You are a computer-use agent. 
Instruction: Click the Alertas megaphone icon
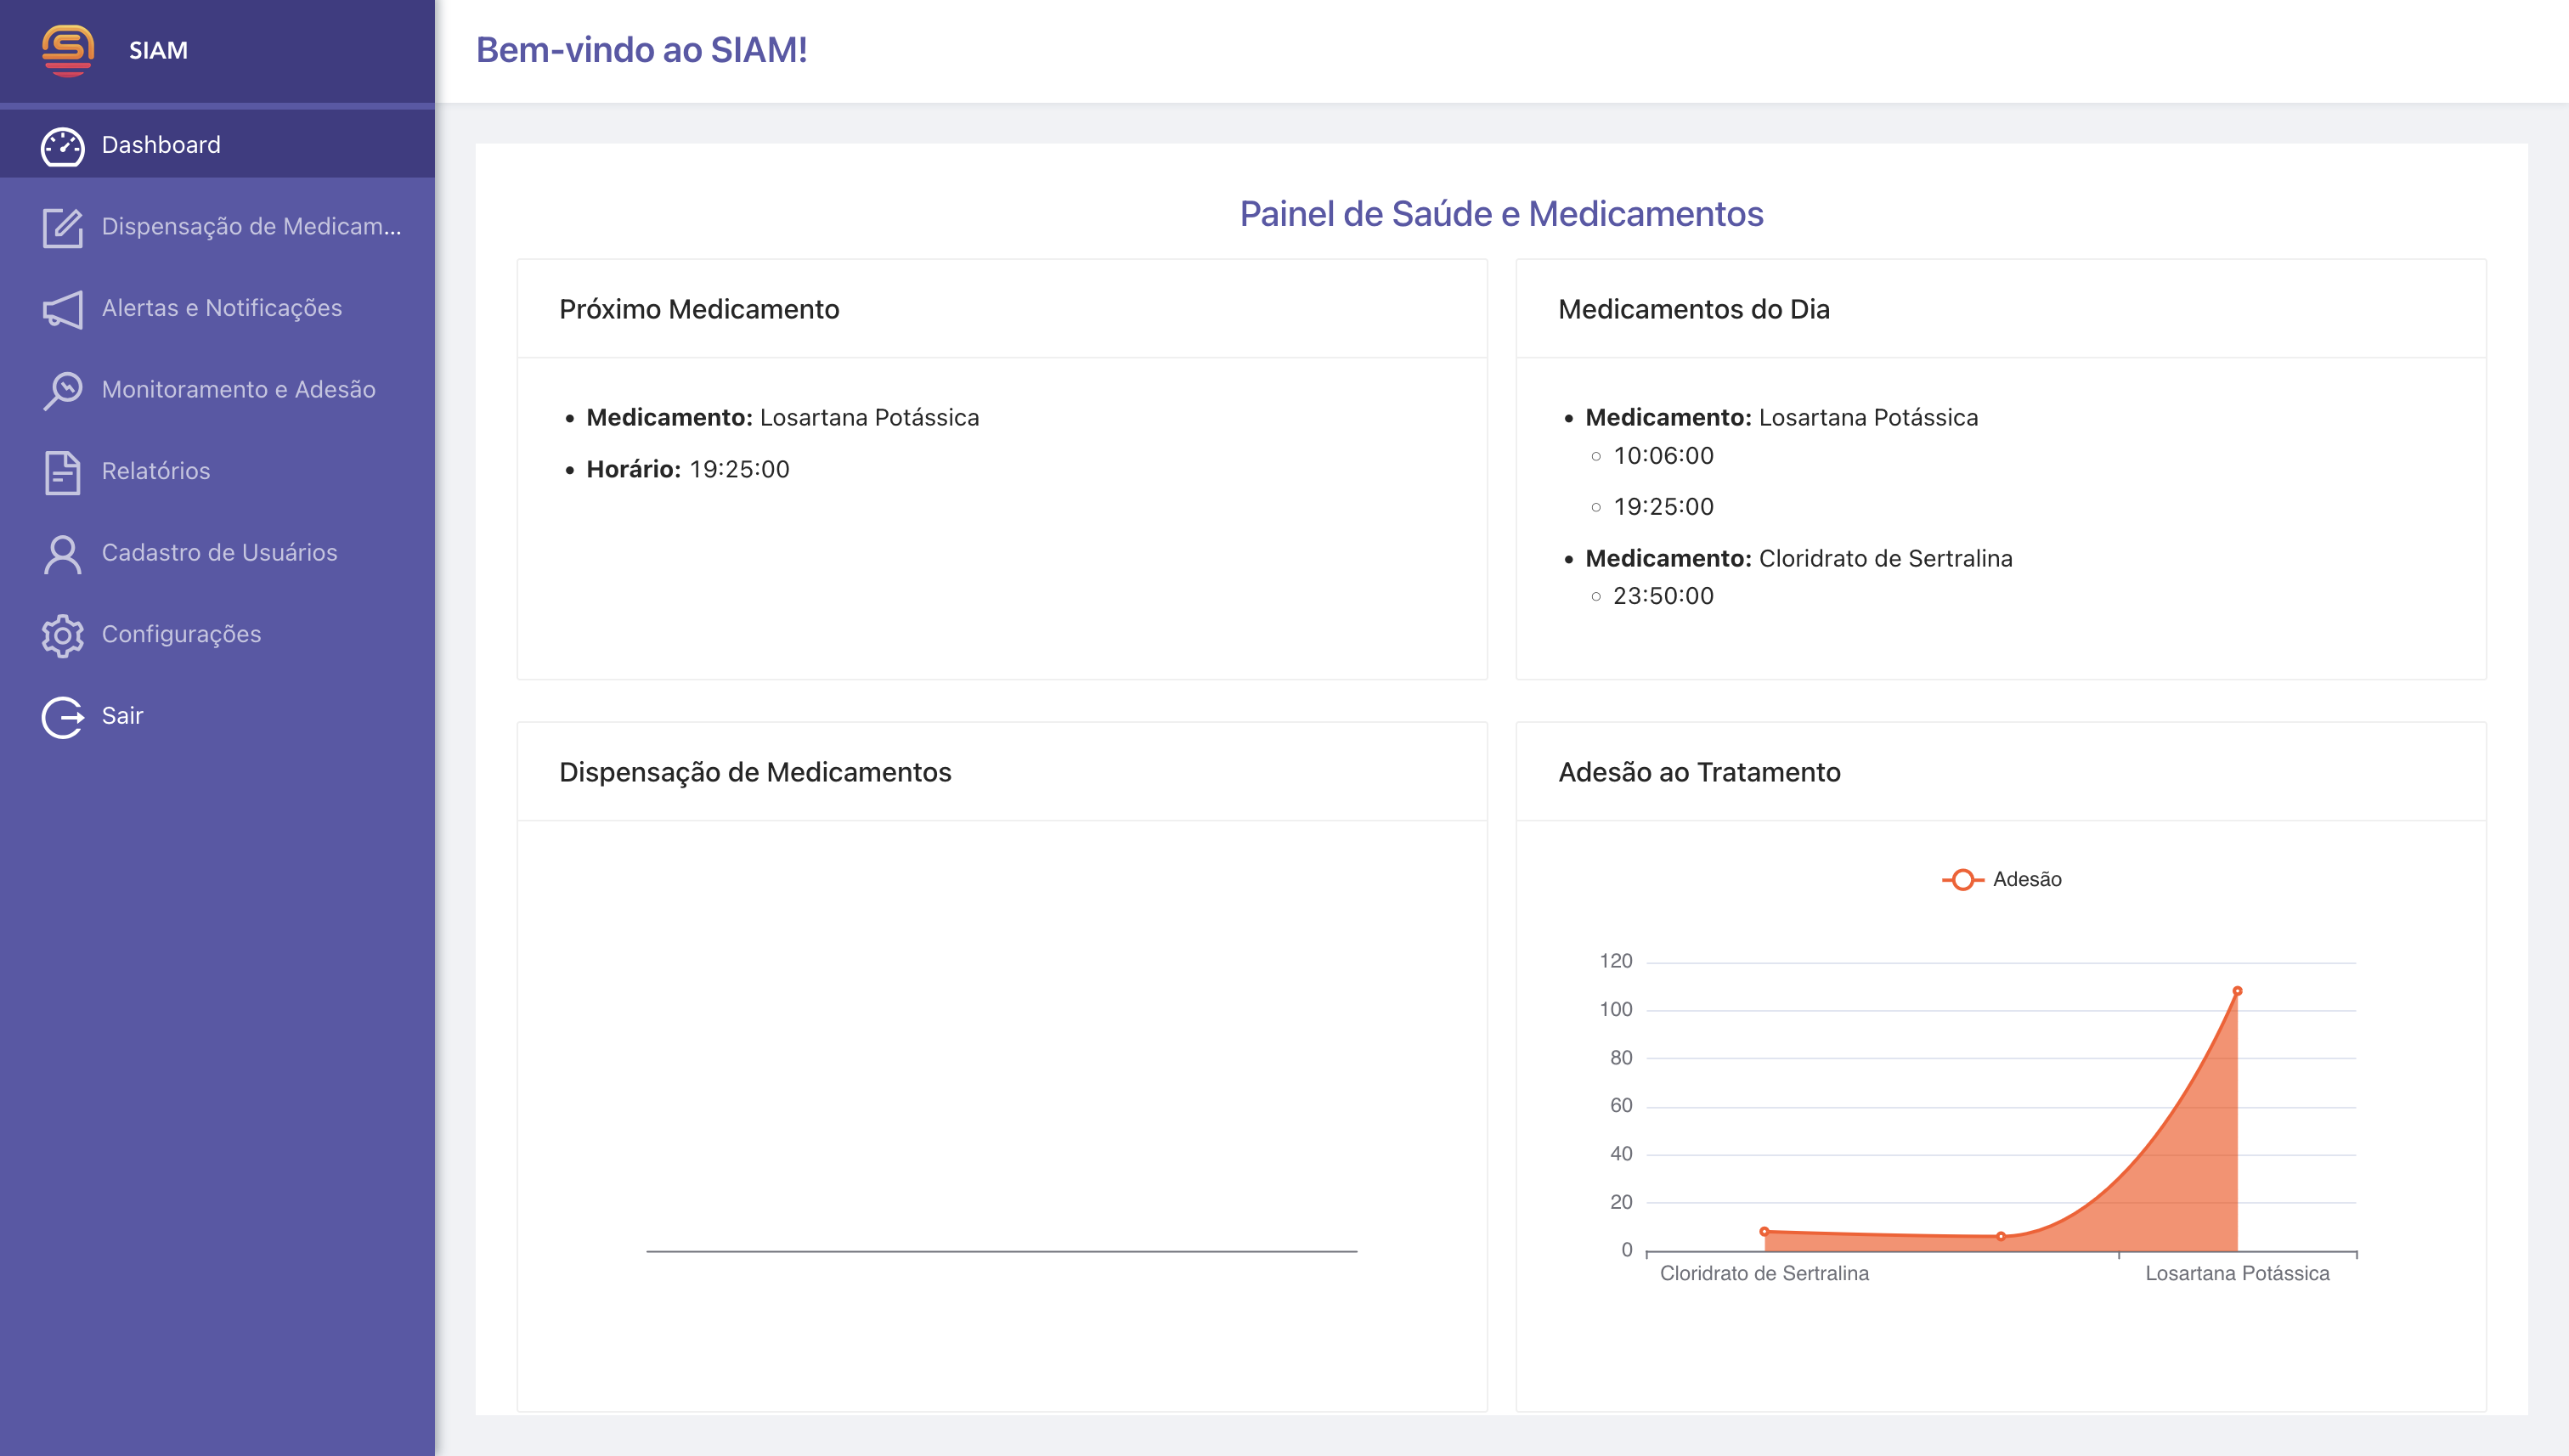62,309
